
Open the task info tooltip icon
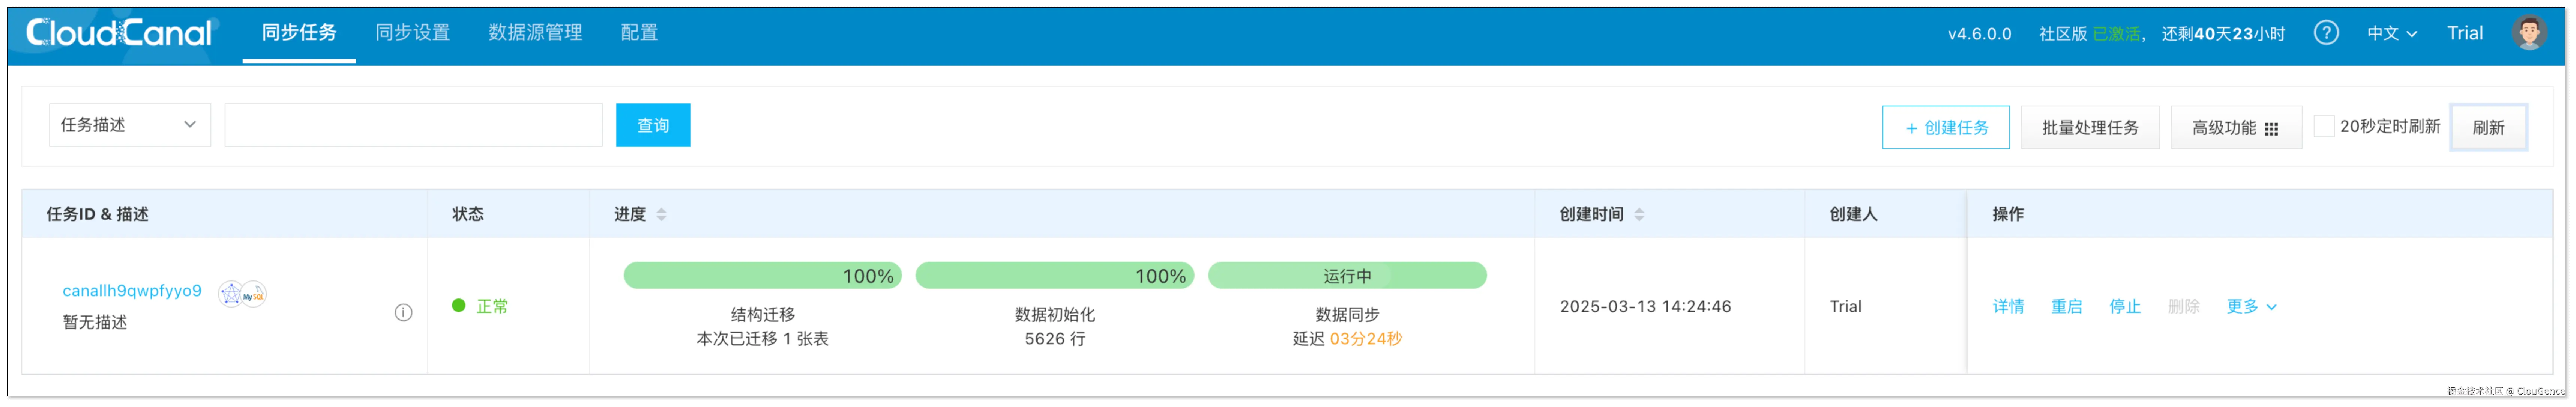pyautogui.click(x=404, y=312)
